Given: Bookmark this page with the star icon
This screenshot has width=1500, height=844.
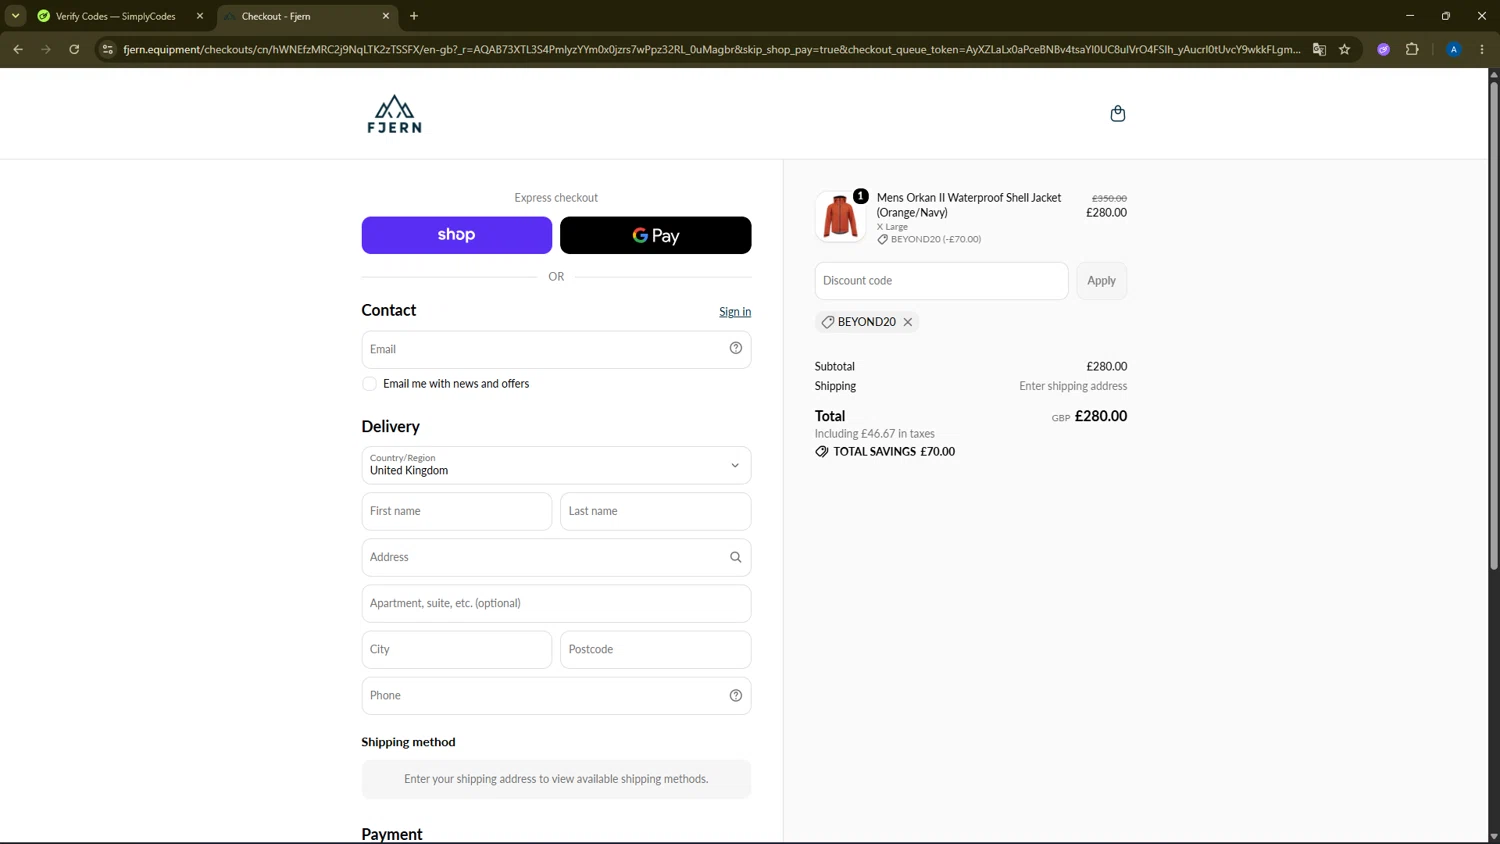Looking at the screenshot, I should click(1345, 49).
